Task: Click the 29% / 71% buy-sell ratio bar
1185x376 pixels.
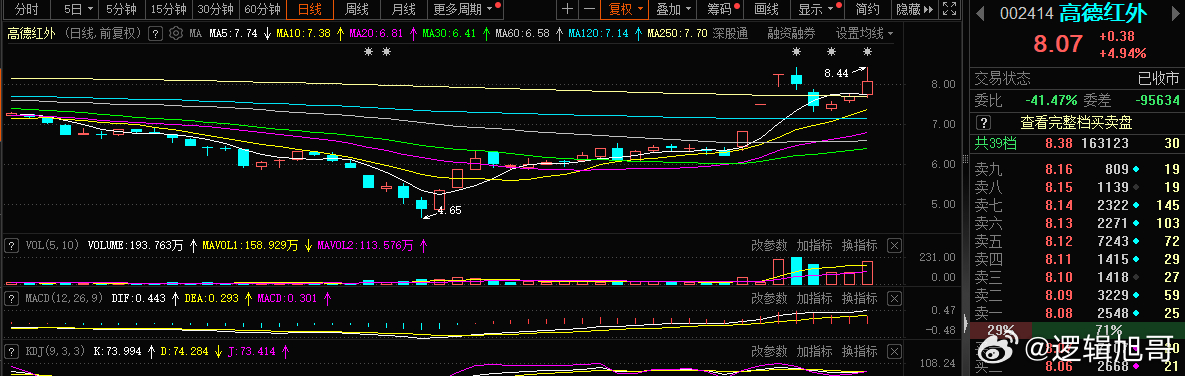Action: [1077, 331]
